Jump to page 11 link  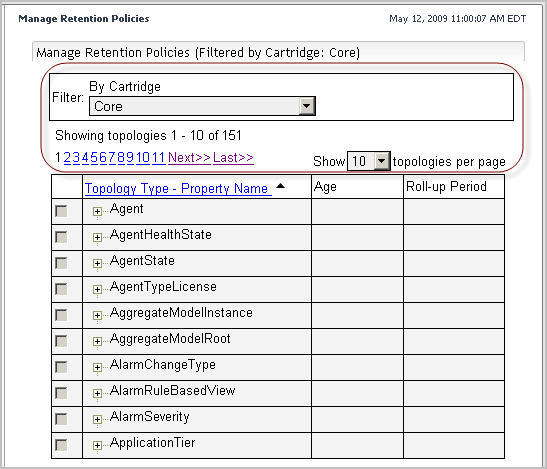pos(158,158)
